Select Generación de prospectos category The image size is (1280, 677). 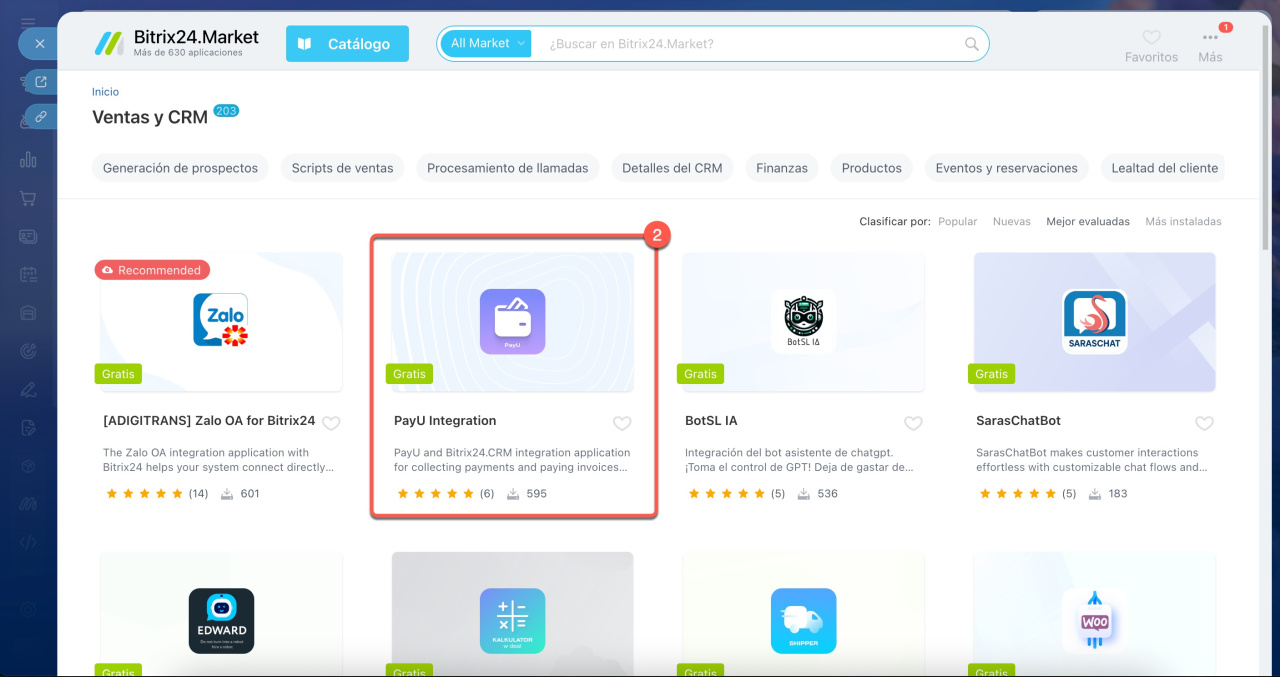180,168
